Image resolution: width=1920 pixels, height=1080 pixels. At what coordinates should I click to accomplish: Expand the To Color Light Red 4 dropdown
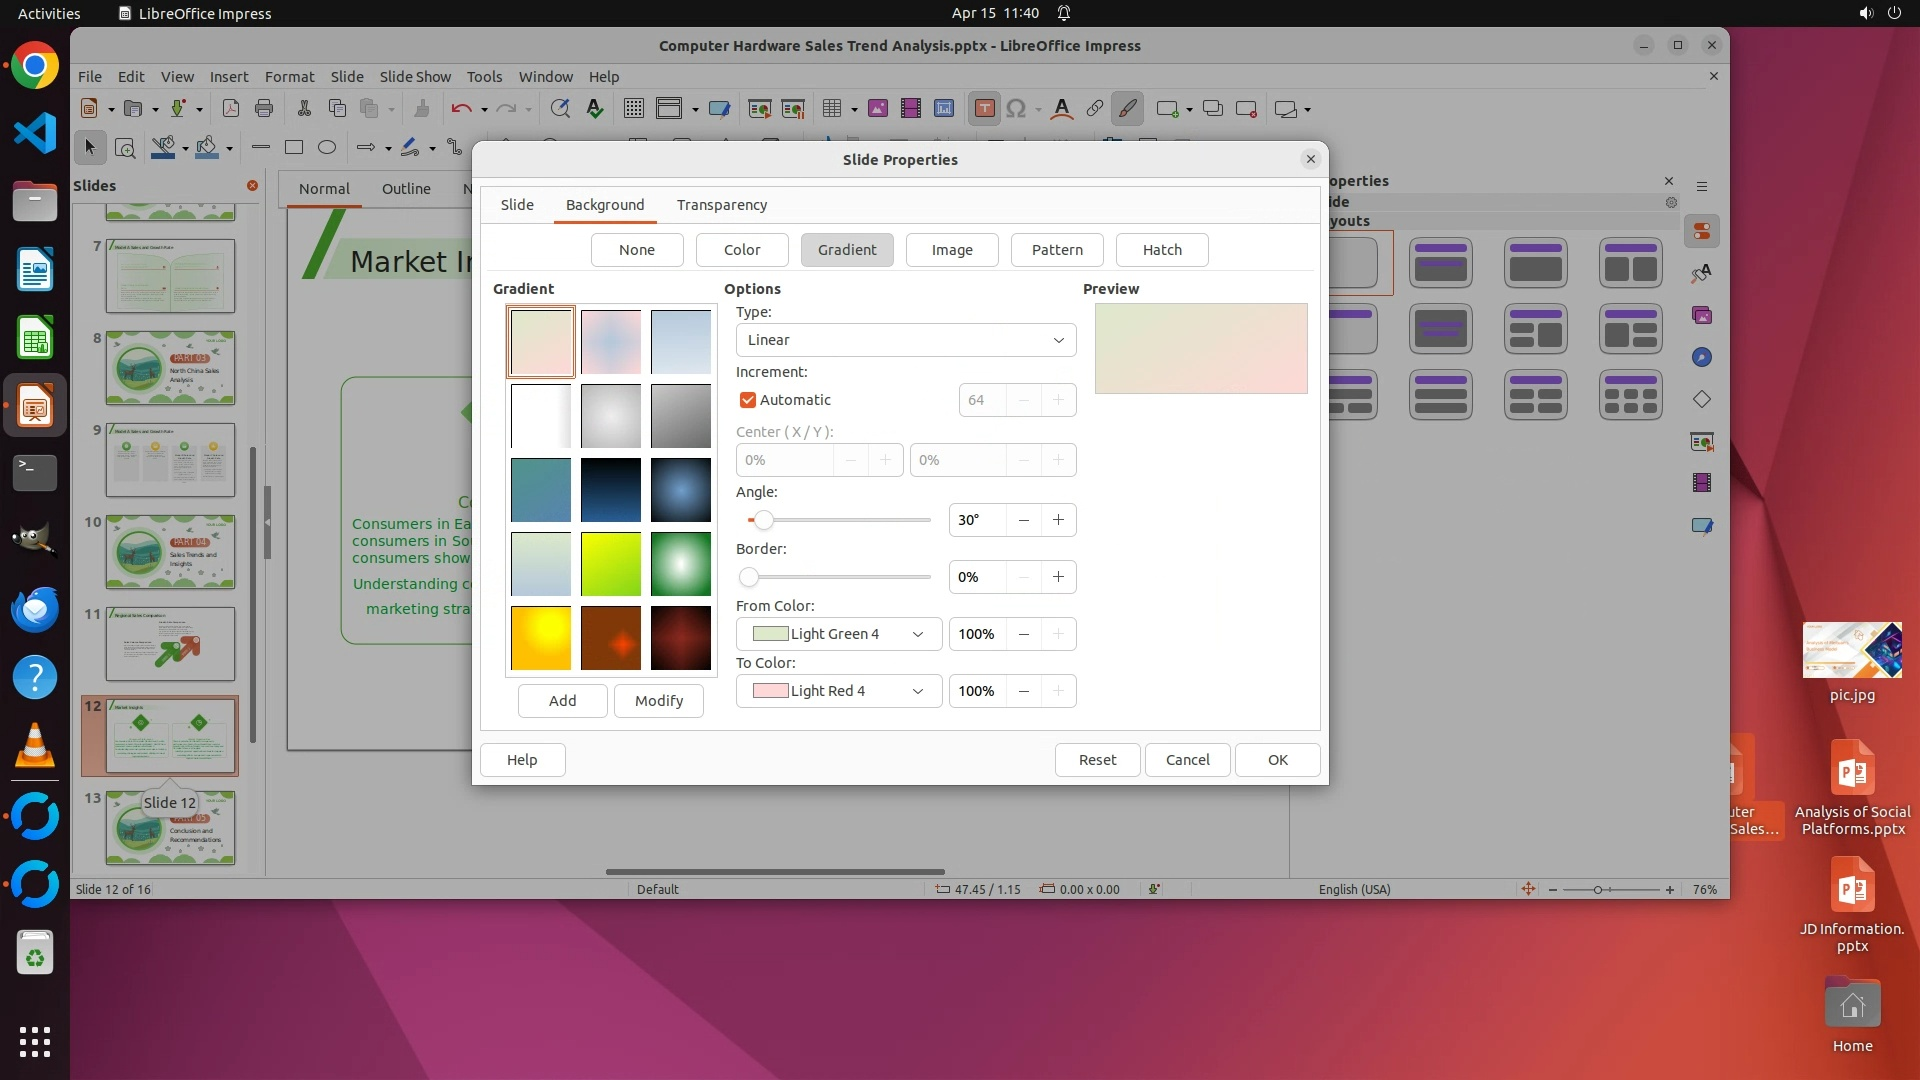838,691
